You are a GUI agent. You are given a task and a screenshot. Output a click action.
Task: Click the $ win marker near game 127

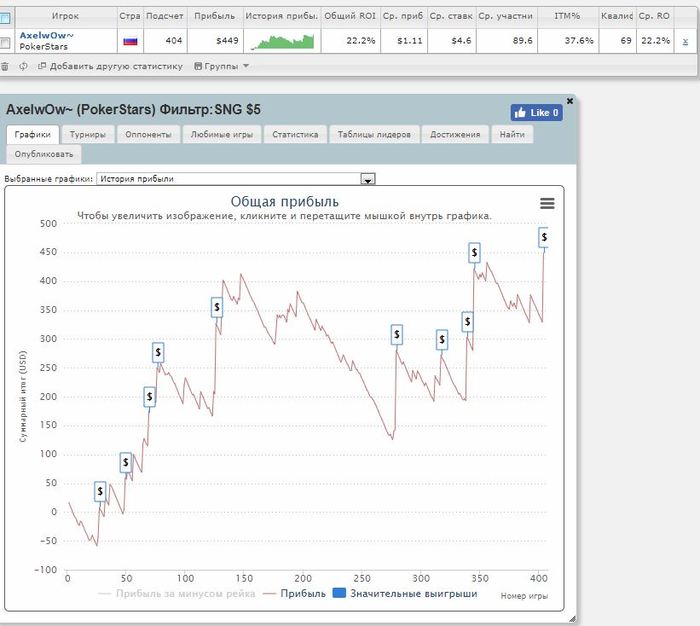point(217,307)
